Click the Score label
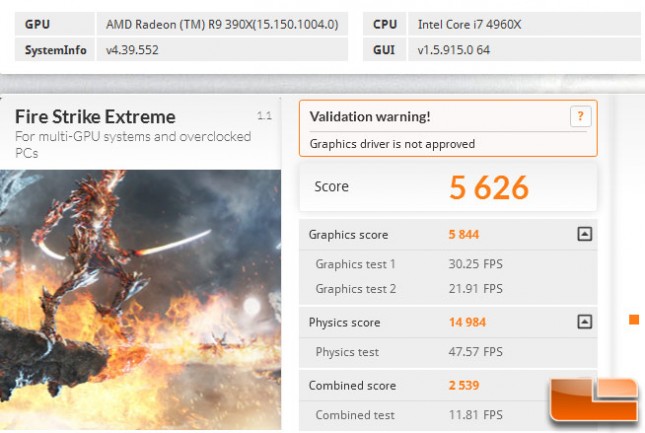Screen dimensions: 645x433 coord(332,187)
